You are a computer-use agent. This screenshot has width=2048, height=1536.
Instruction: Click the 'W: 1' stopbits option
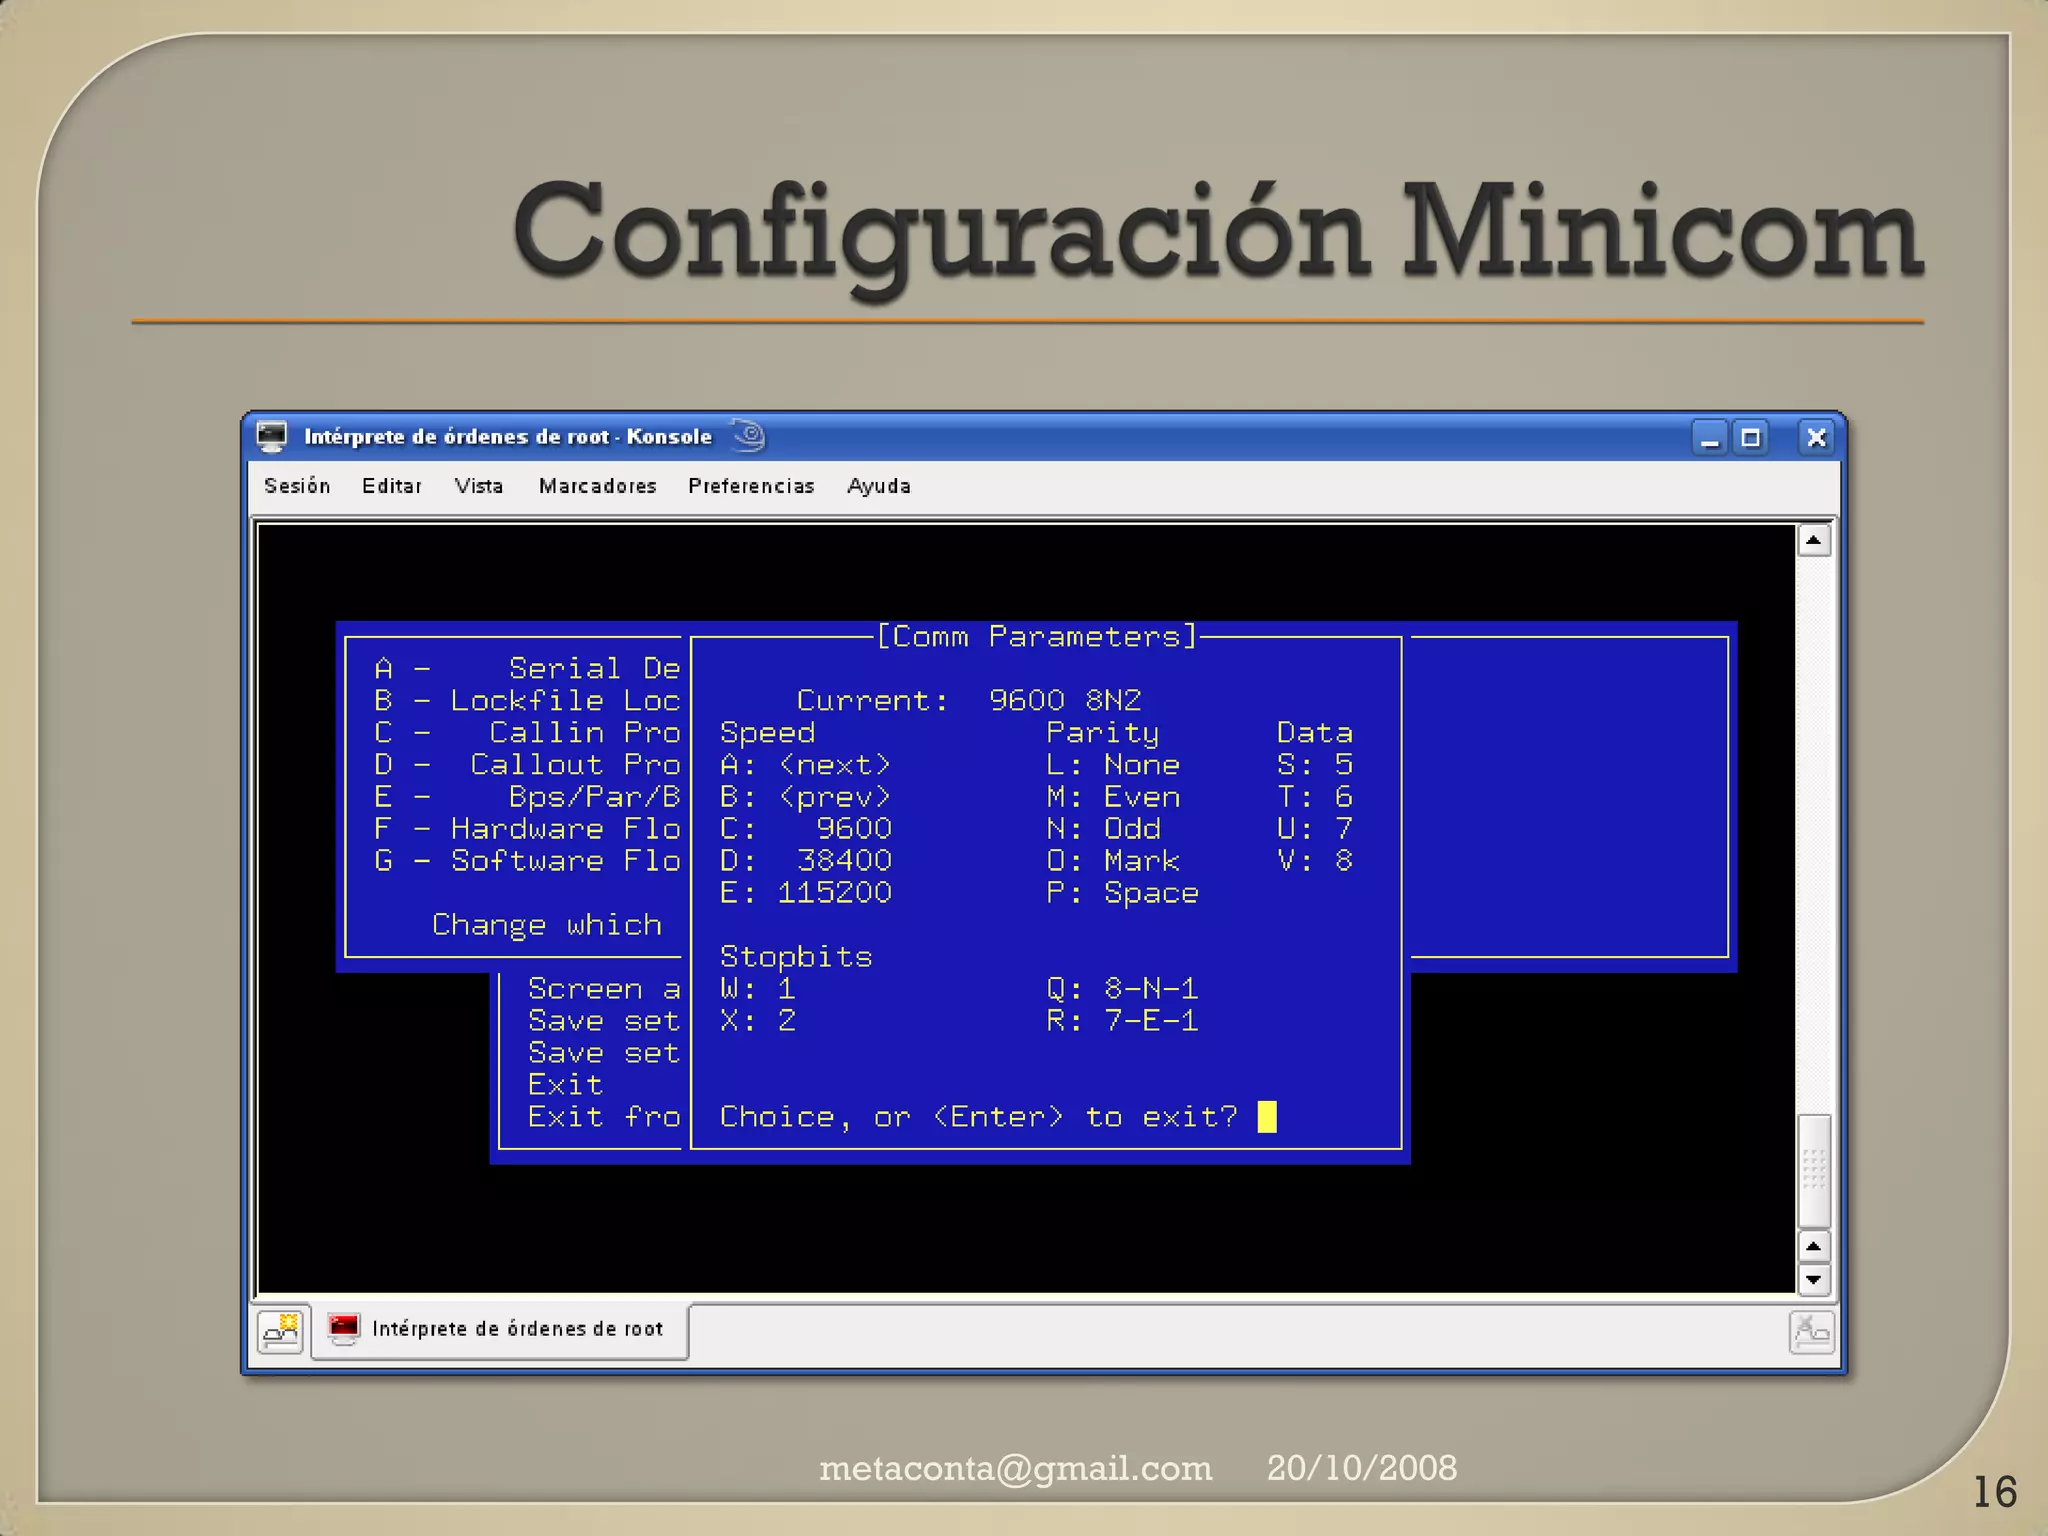coord(757,989)
